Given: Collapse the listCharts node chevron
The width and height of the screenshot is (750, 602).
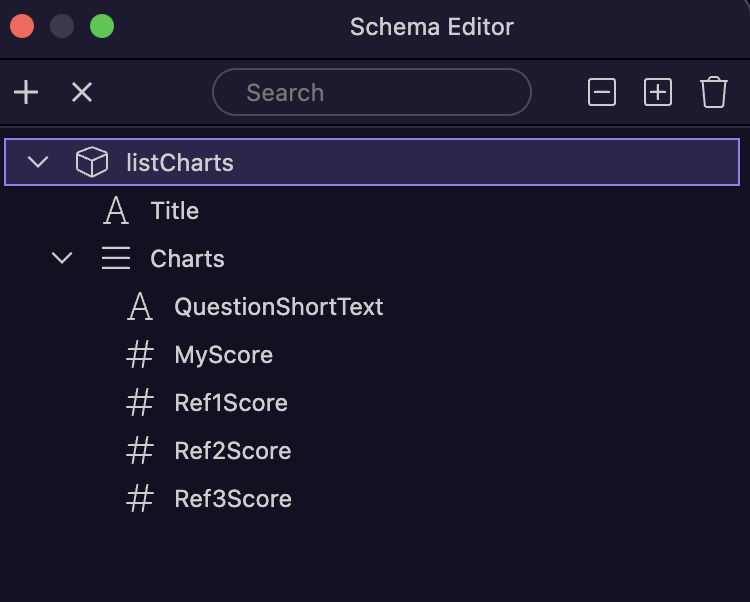Looking at the screenshot, I should click(x=38, y=162).
